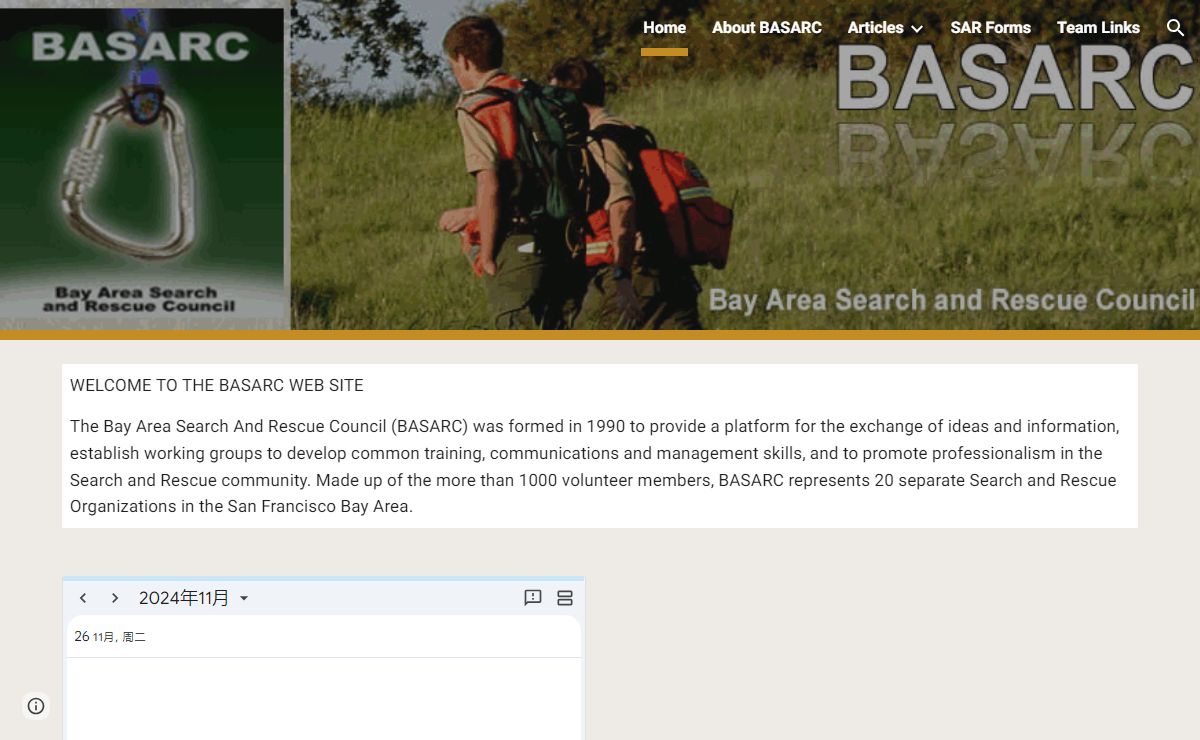Click the site info icon at bottom left

coord(36,706)
